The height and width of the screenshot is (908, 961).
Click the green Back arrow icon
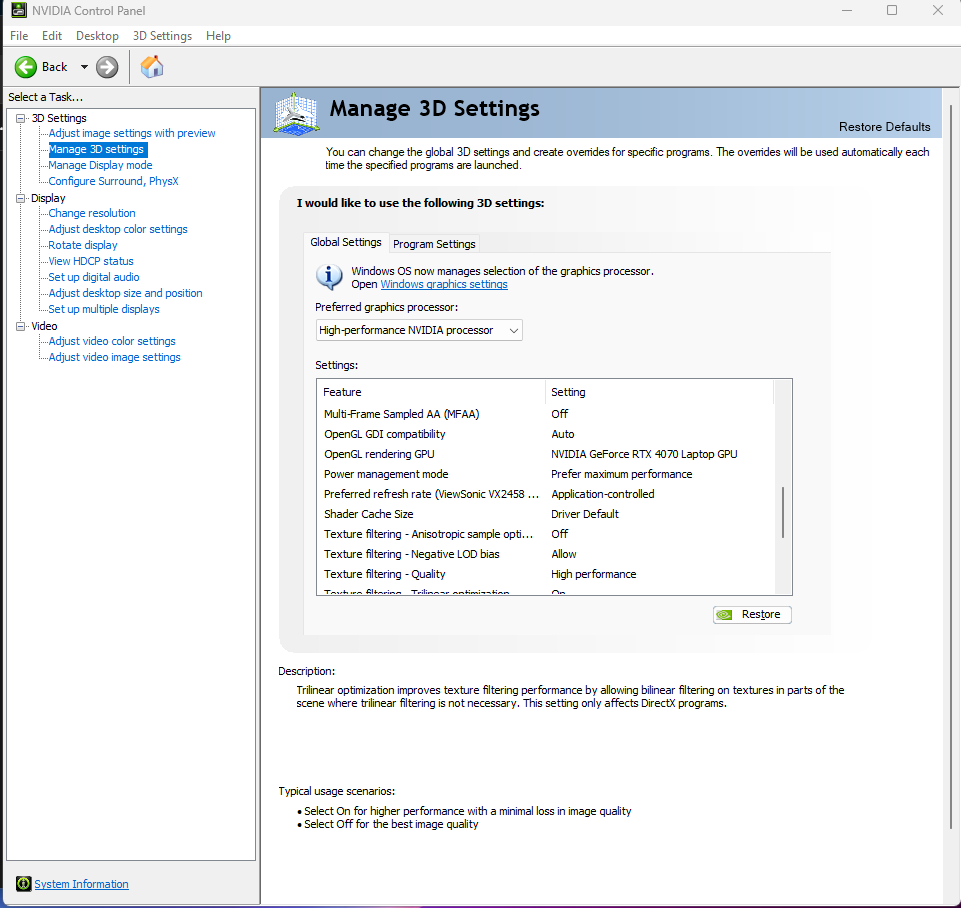[26, 67]
